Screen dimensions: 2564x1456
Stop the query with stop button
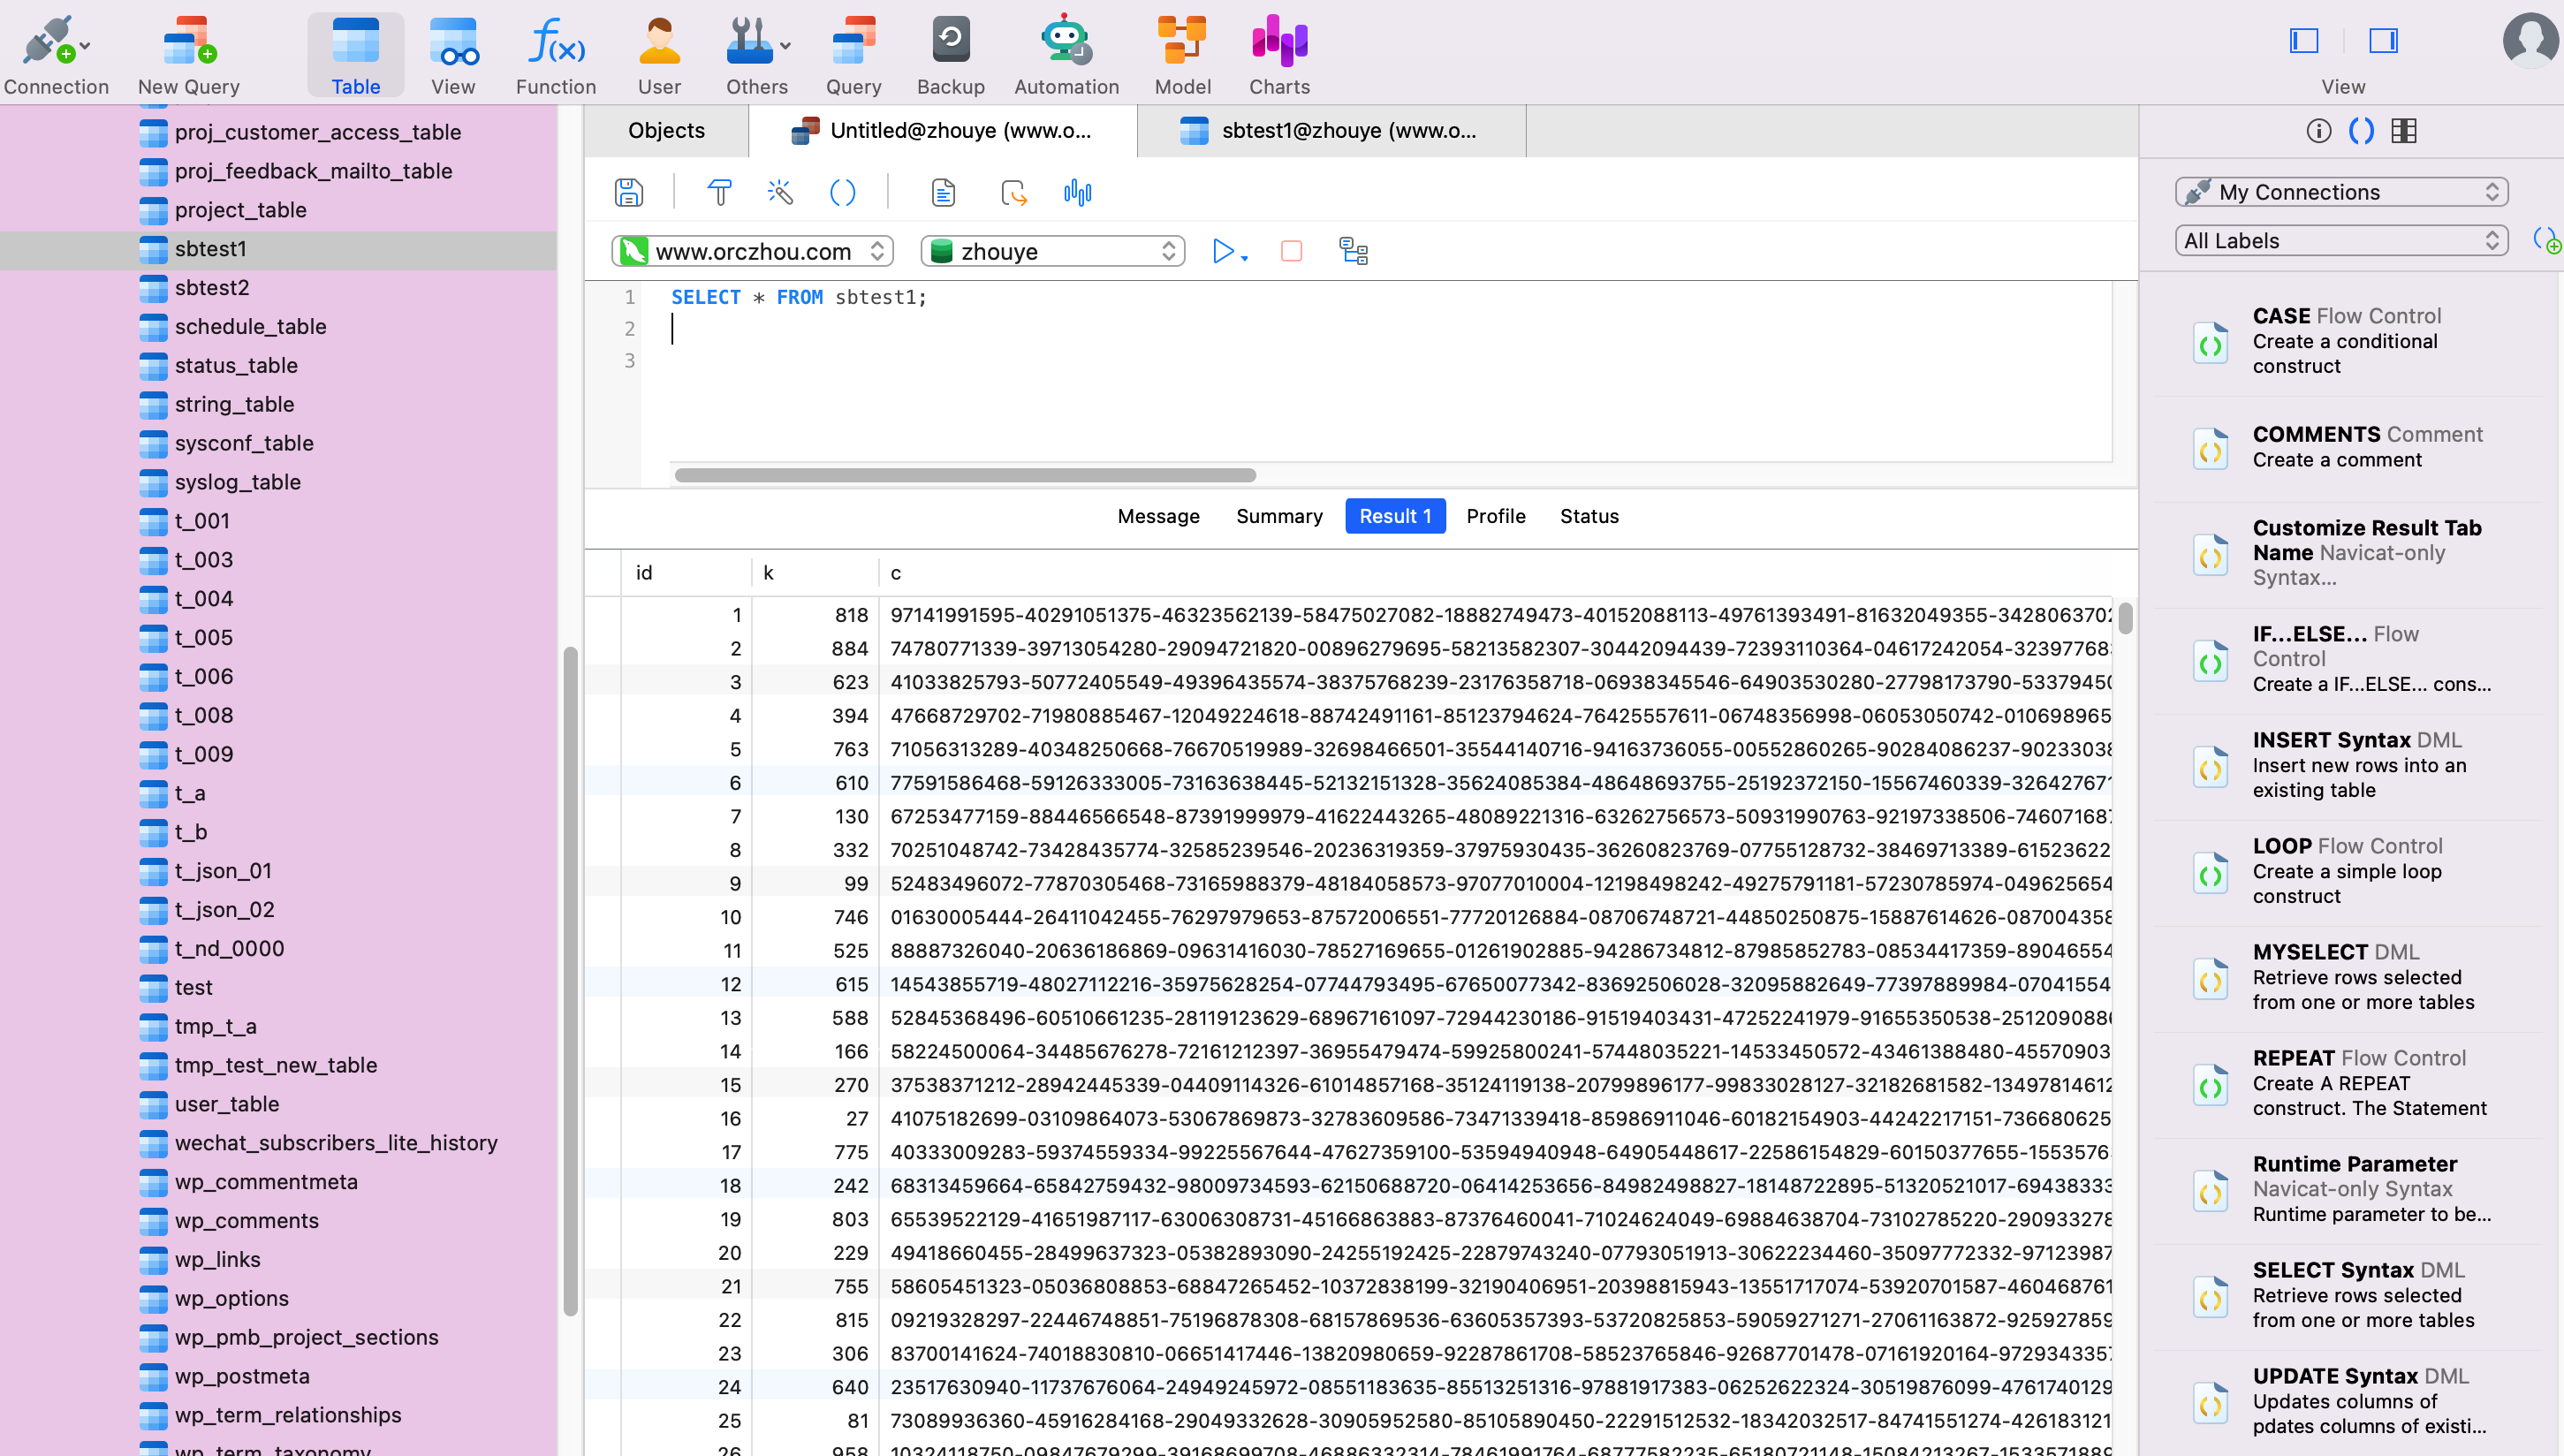[x=1291, y=251]
